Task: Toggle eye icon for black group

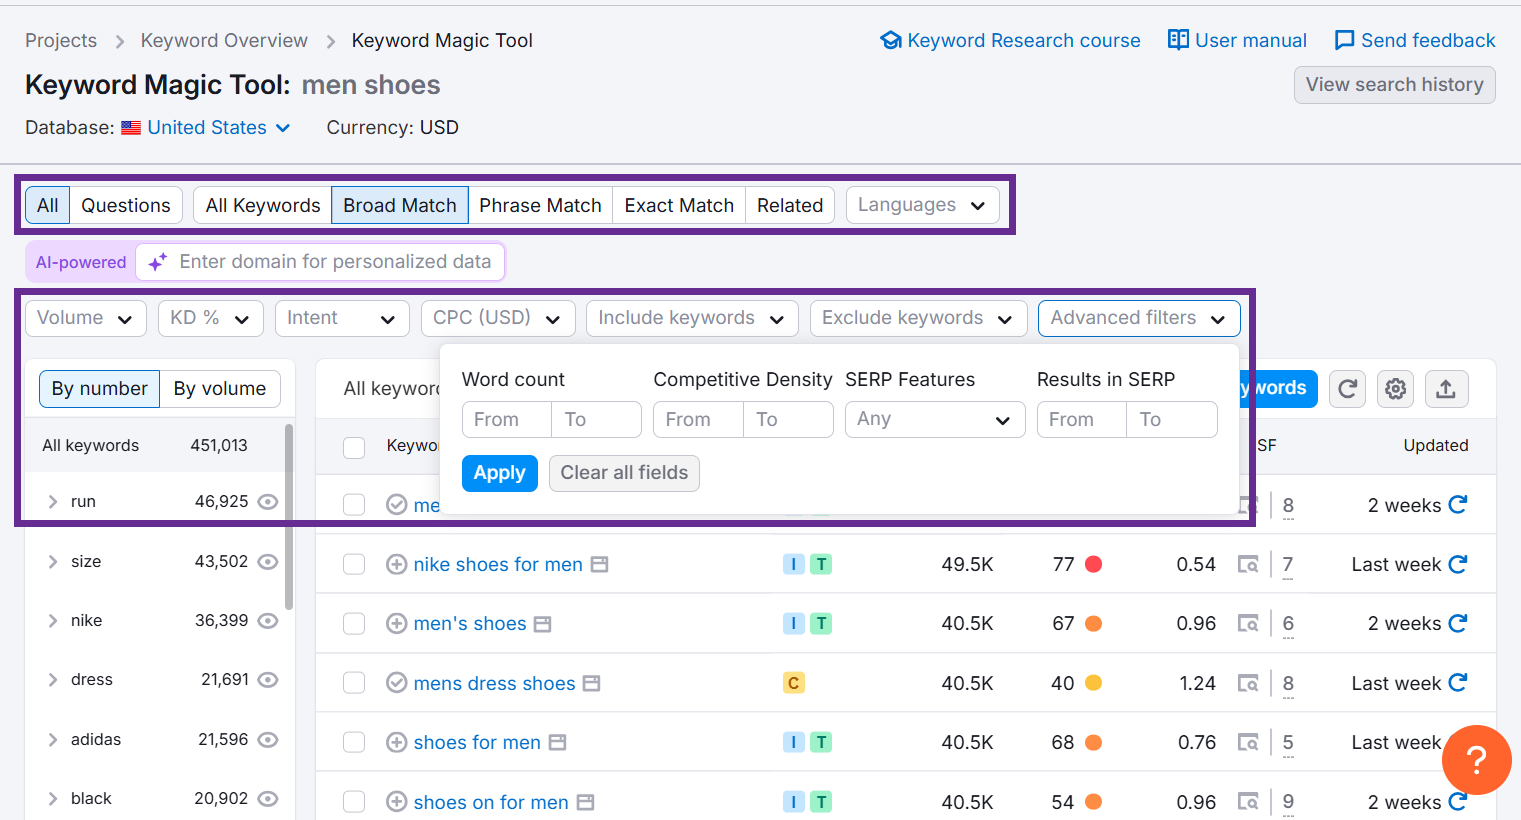Action: (268, 799)
